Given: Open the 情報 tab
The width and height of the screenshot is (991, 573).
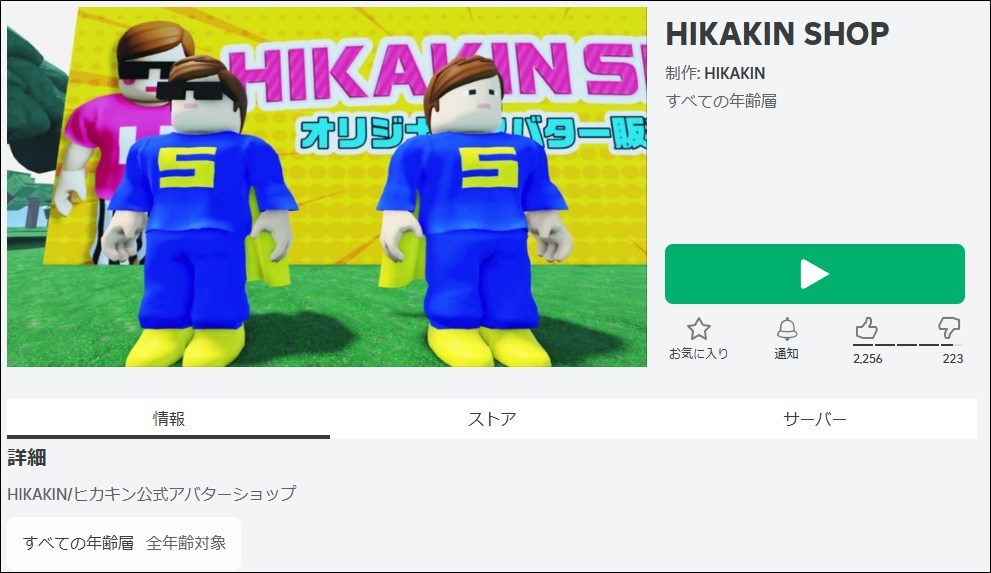Looking at the screenshot, I should pos(169,419).
